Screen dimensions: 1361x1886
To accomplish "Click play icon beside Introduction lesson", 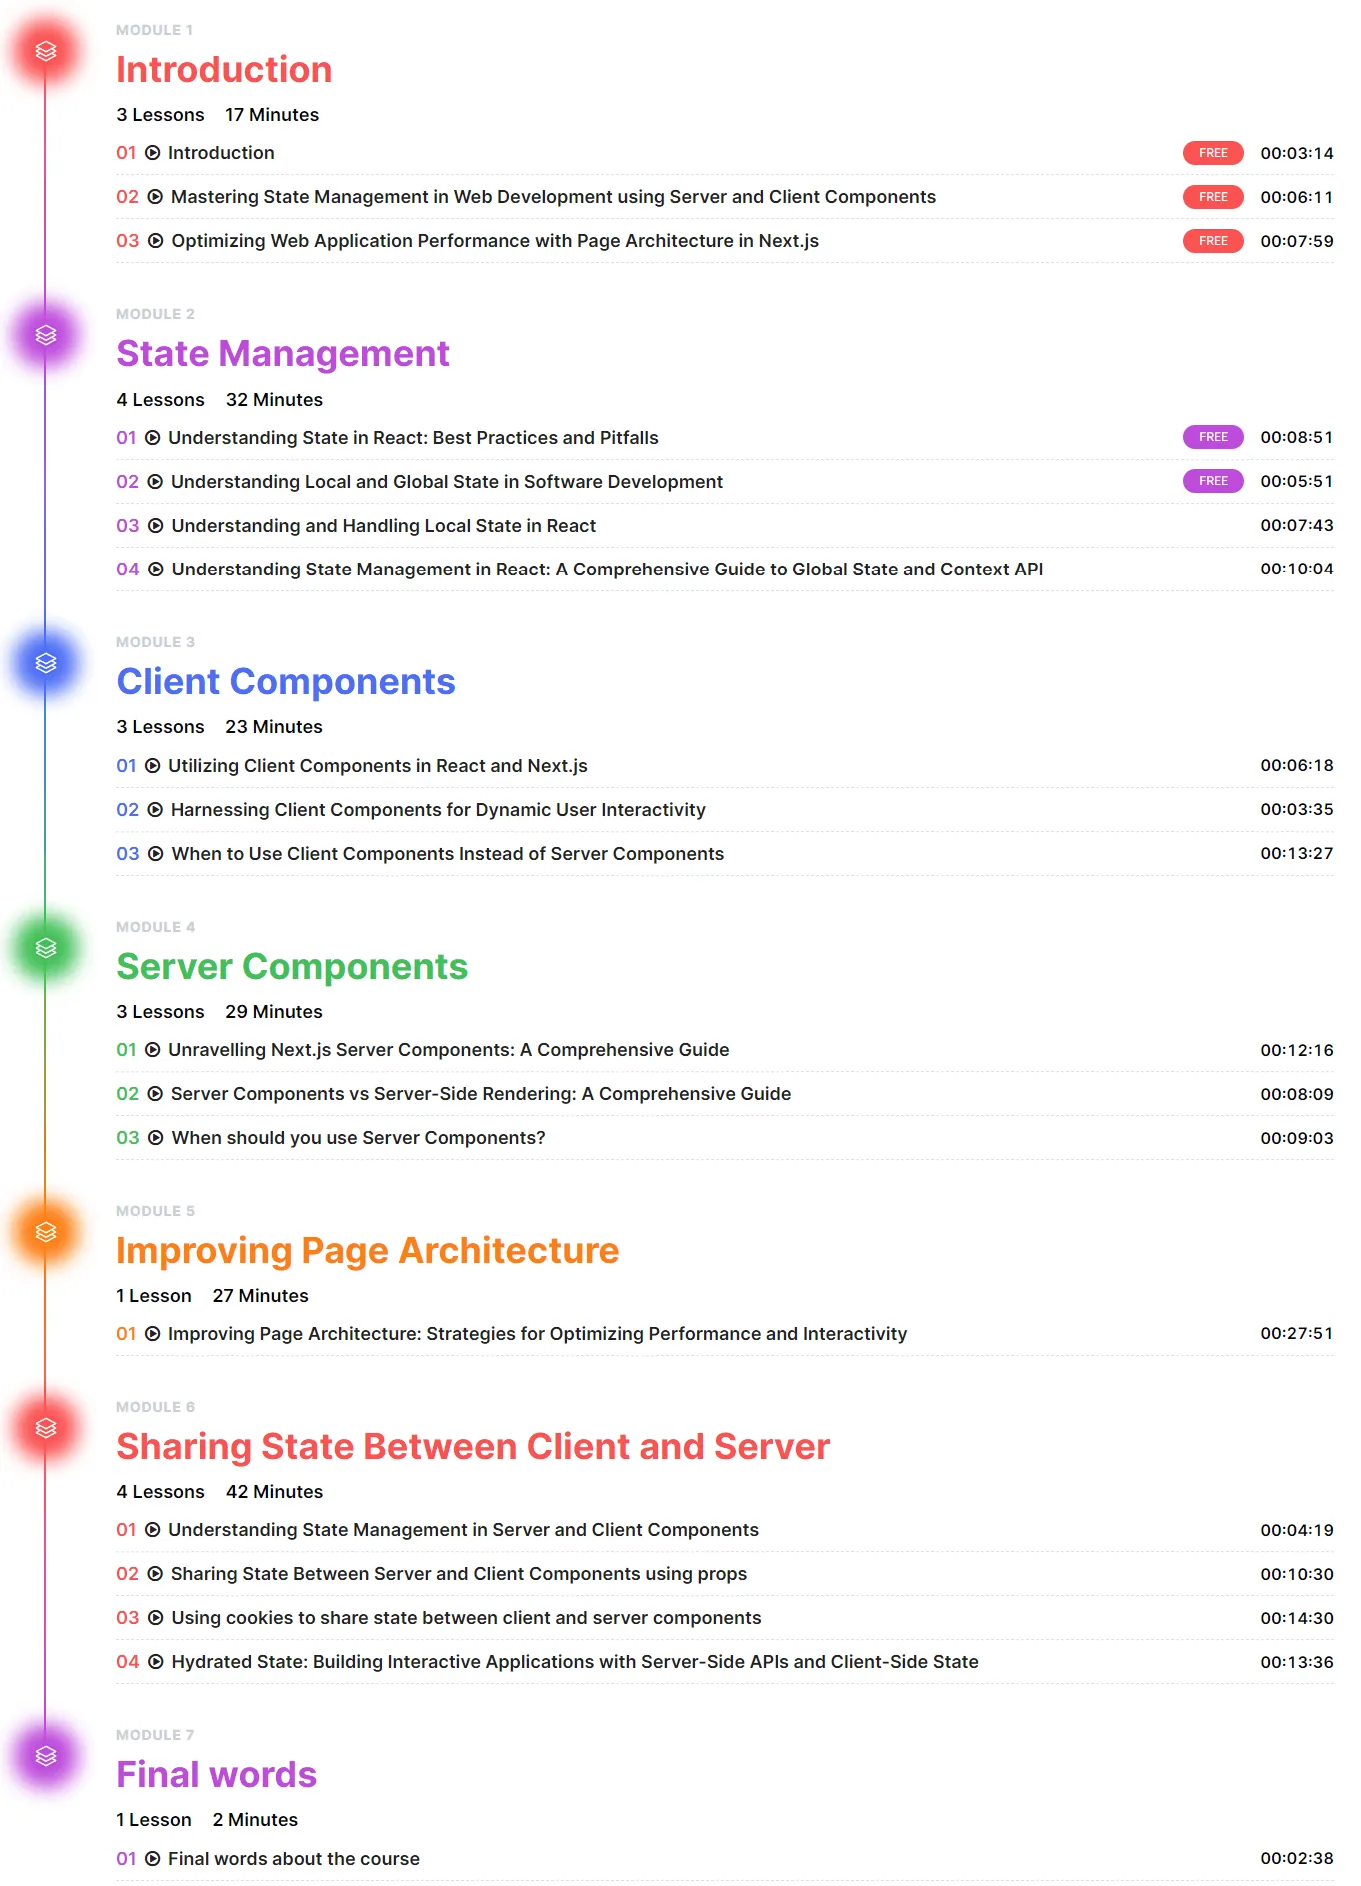I will tap(153, 153).
